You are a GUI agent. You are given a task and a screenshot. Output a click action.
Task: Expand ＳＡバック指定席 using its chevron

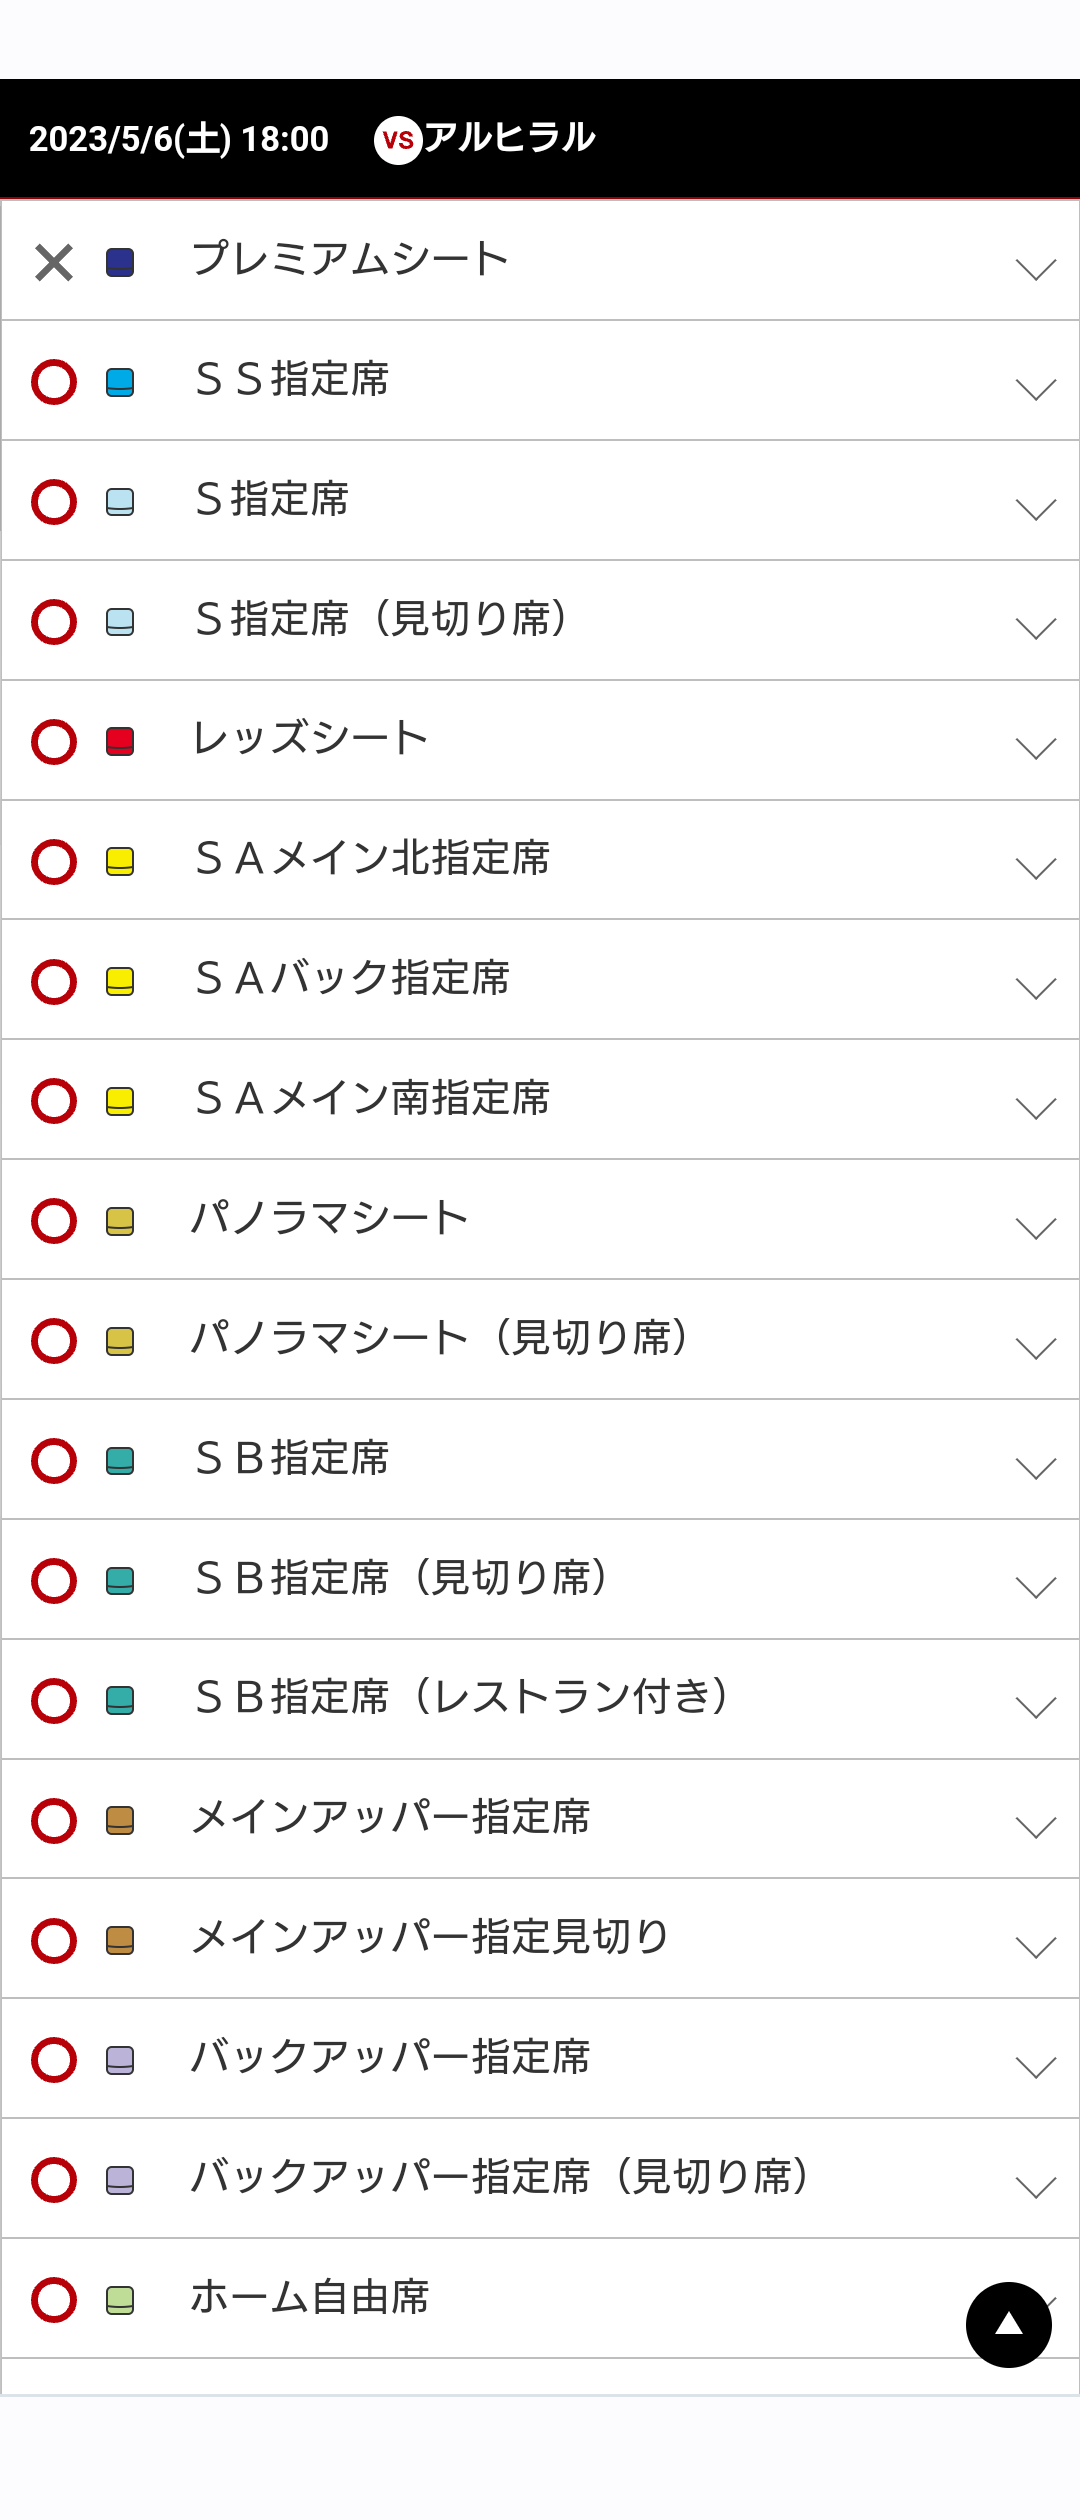1035,988
